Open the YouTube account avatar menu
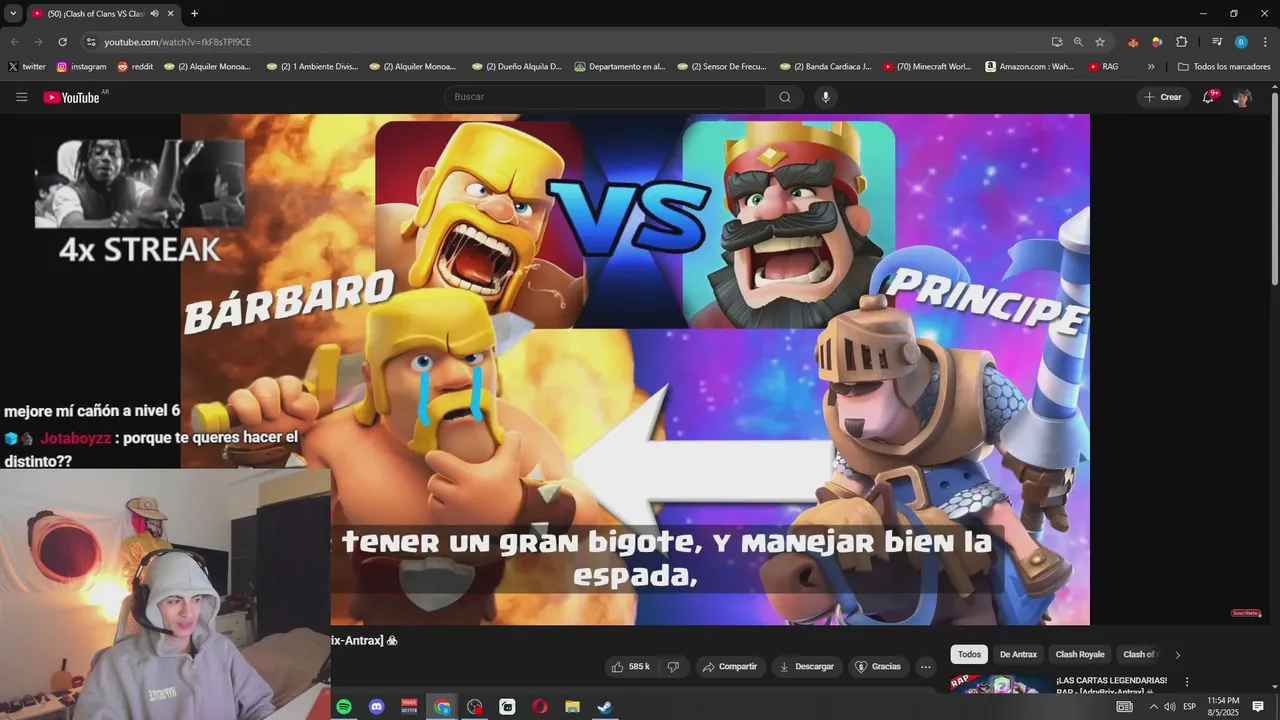This screenshot has width=1280, height=720. pos(1242,97)
